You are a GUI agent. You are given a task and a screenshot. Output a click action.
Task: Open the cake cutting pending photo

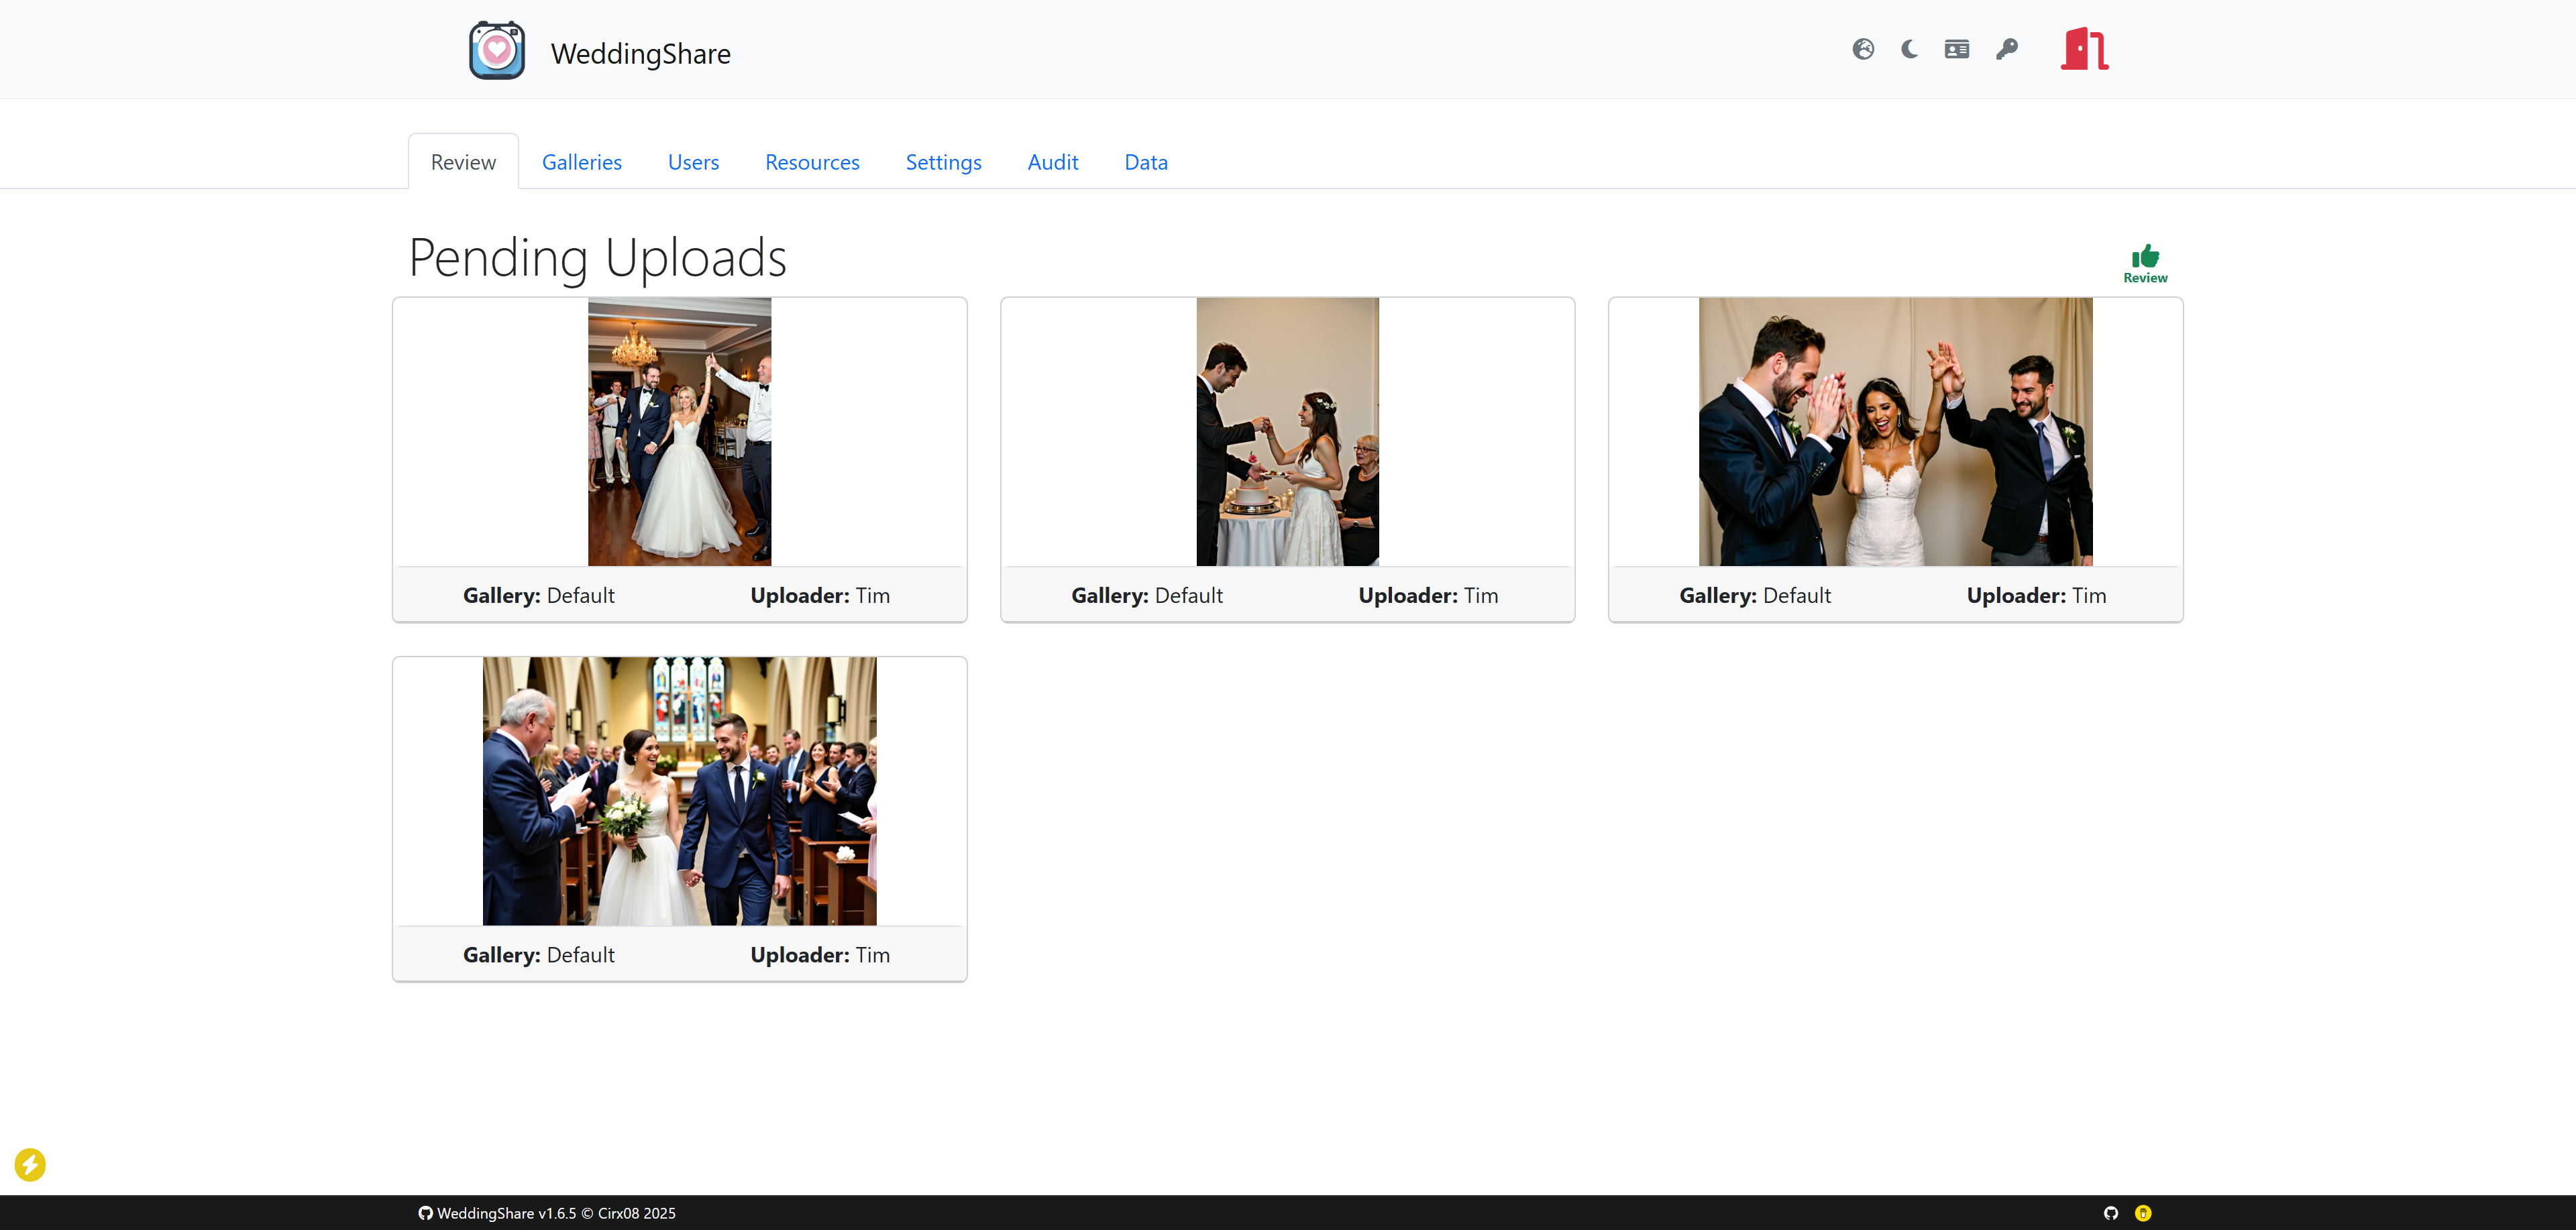pos(1287,431)
